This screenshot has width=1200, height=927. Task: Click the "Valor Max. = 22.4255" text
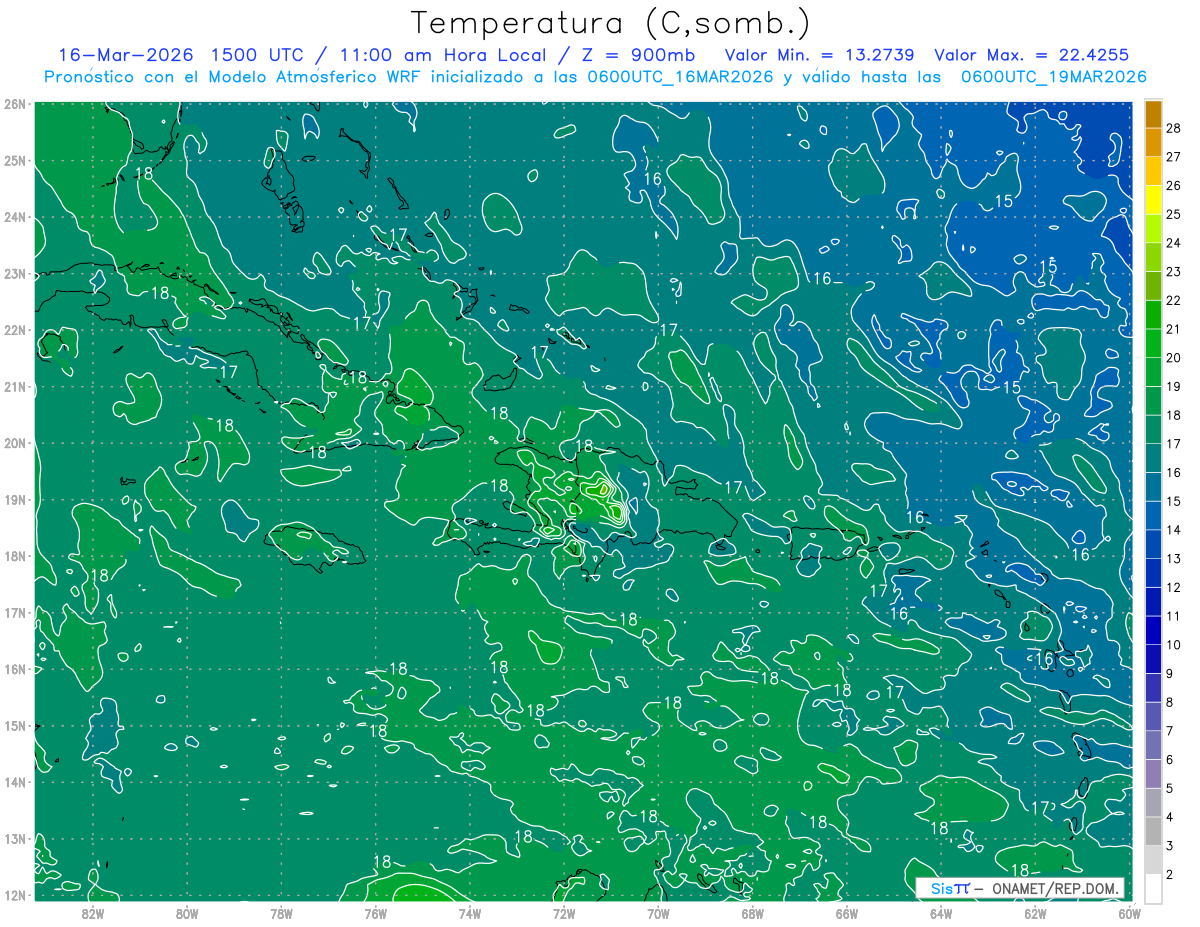point(1031,55)
